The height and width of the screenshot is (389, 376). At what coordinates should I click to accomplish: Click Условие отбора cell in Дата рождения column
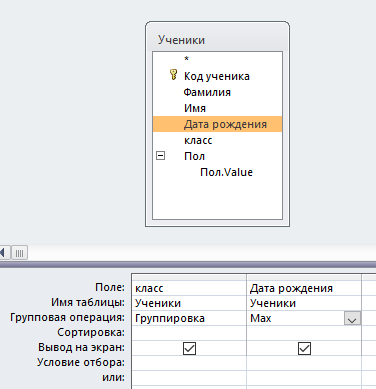304,363
